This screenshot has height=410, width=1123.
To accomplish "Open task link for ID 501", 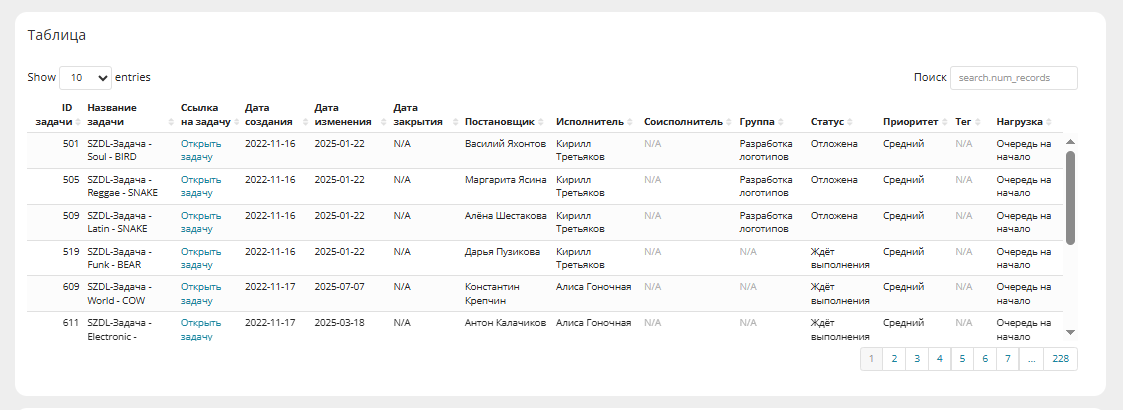I will [201, 150].
